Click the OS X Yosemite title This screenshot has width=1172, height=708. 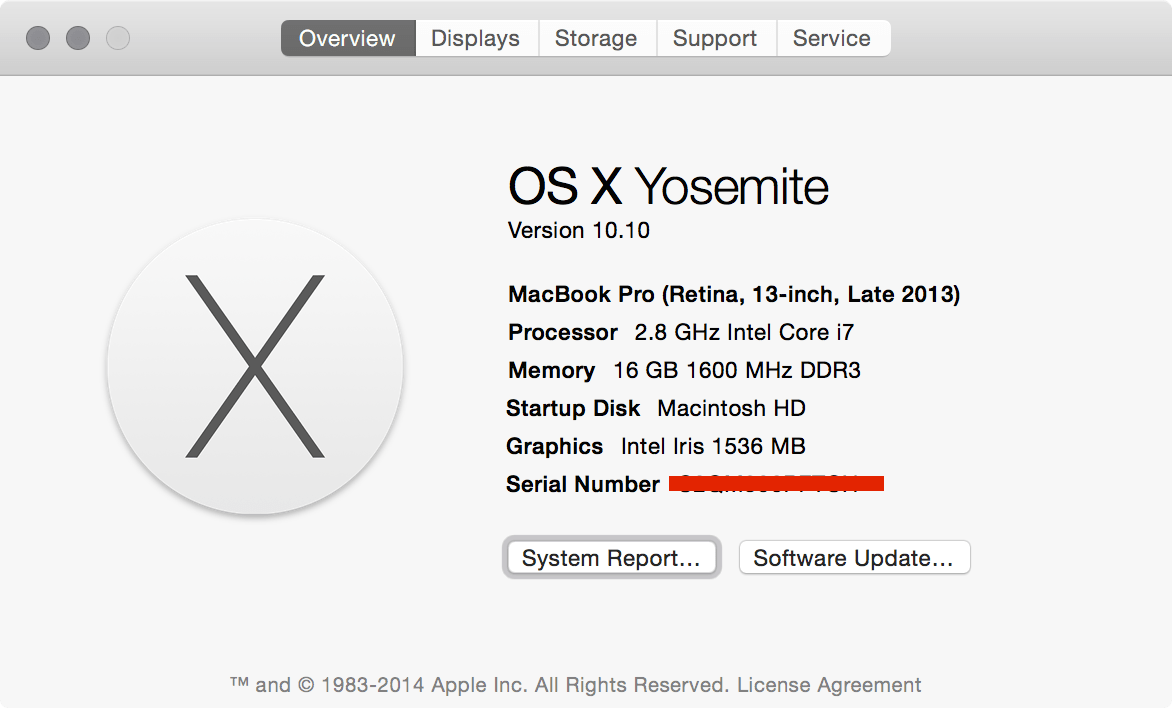pyautogui.click(x=668, y=186)
